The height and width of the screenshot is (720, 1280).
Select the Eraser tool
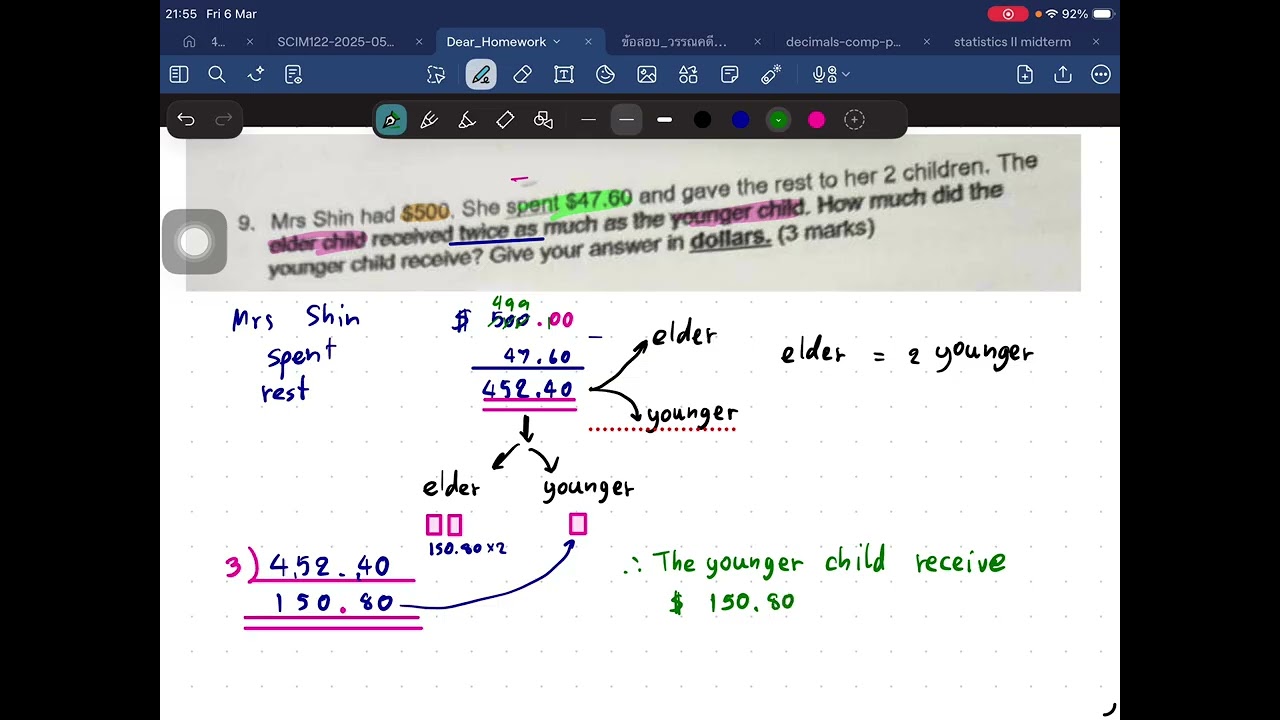point(522,74)
